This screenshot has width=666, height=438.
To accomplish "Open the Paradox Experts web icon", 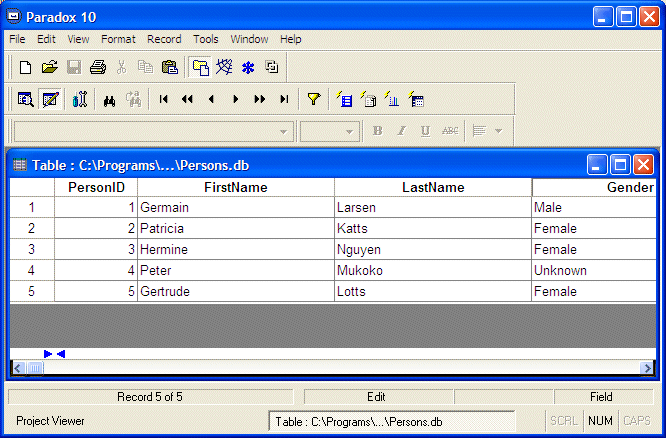I will pos(224,67).
